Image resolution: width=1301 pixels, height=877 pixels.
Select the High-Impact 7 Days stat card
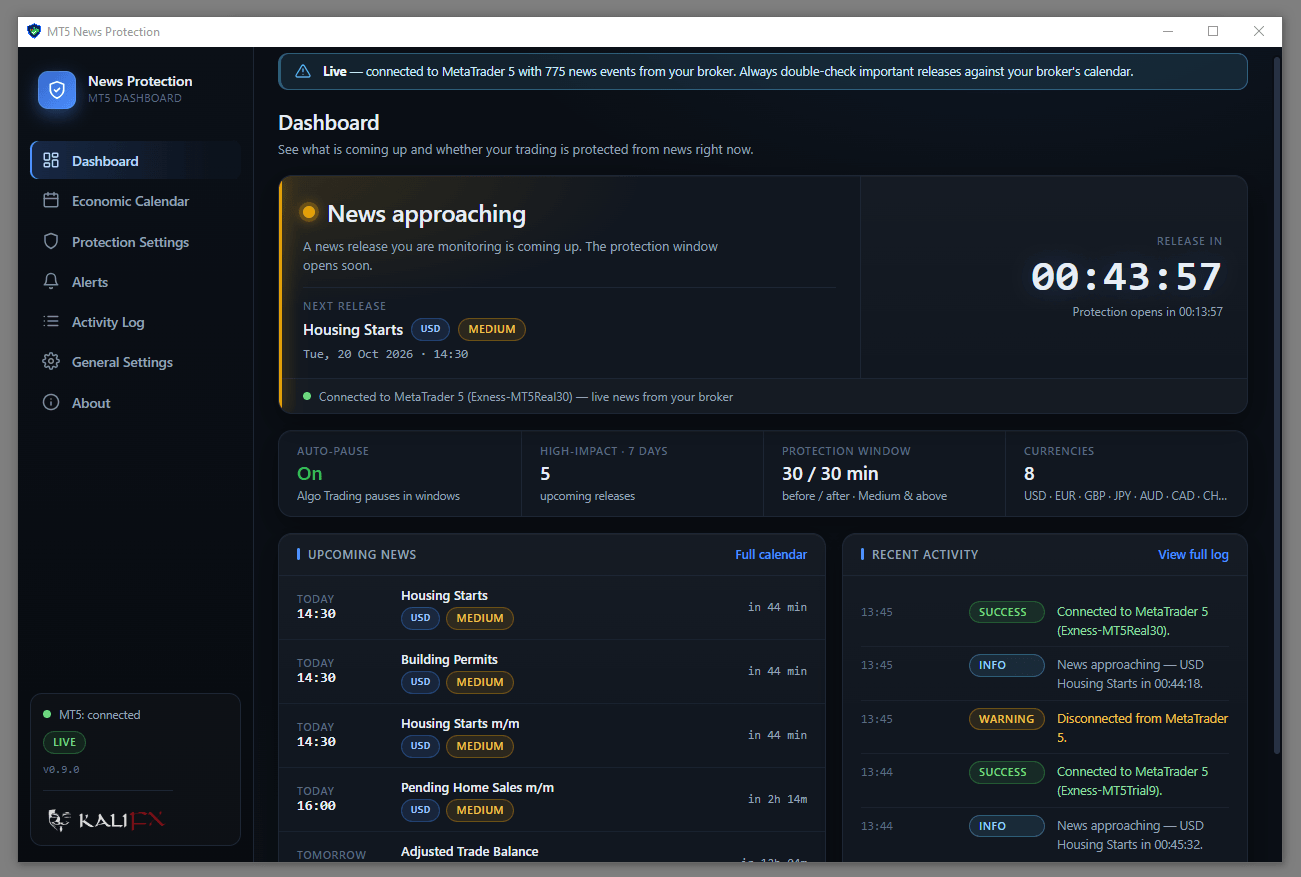(642, 473)
